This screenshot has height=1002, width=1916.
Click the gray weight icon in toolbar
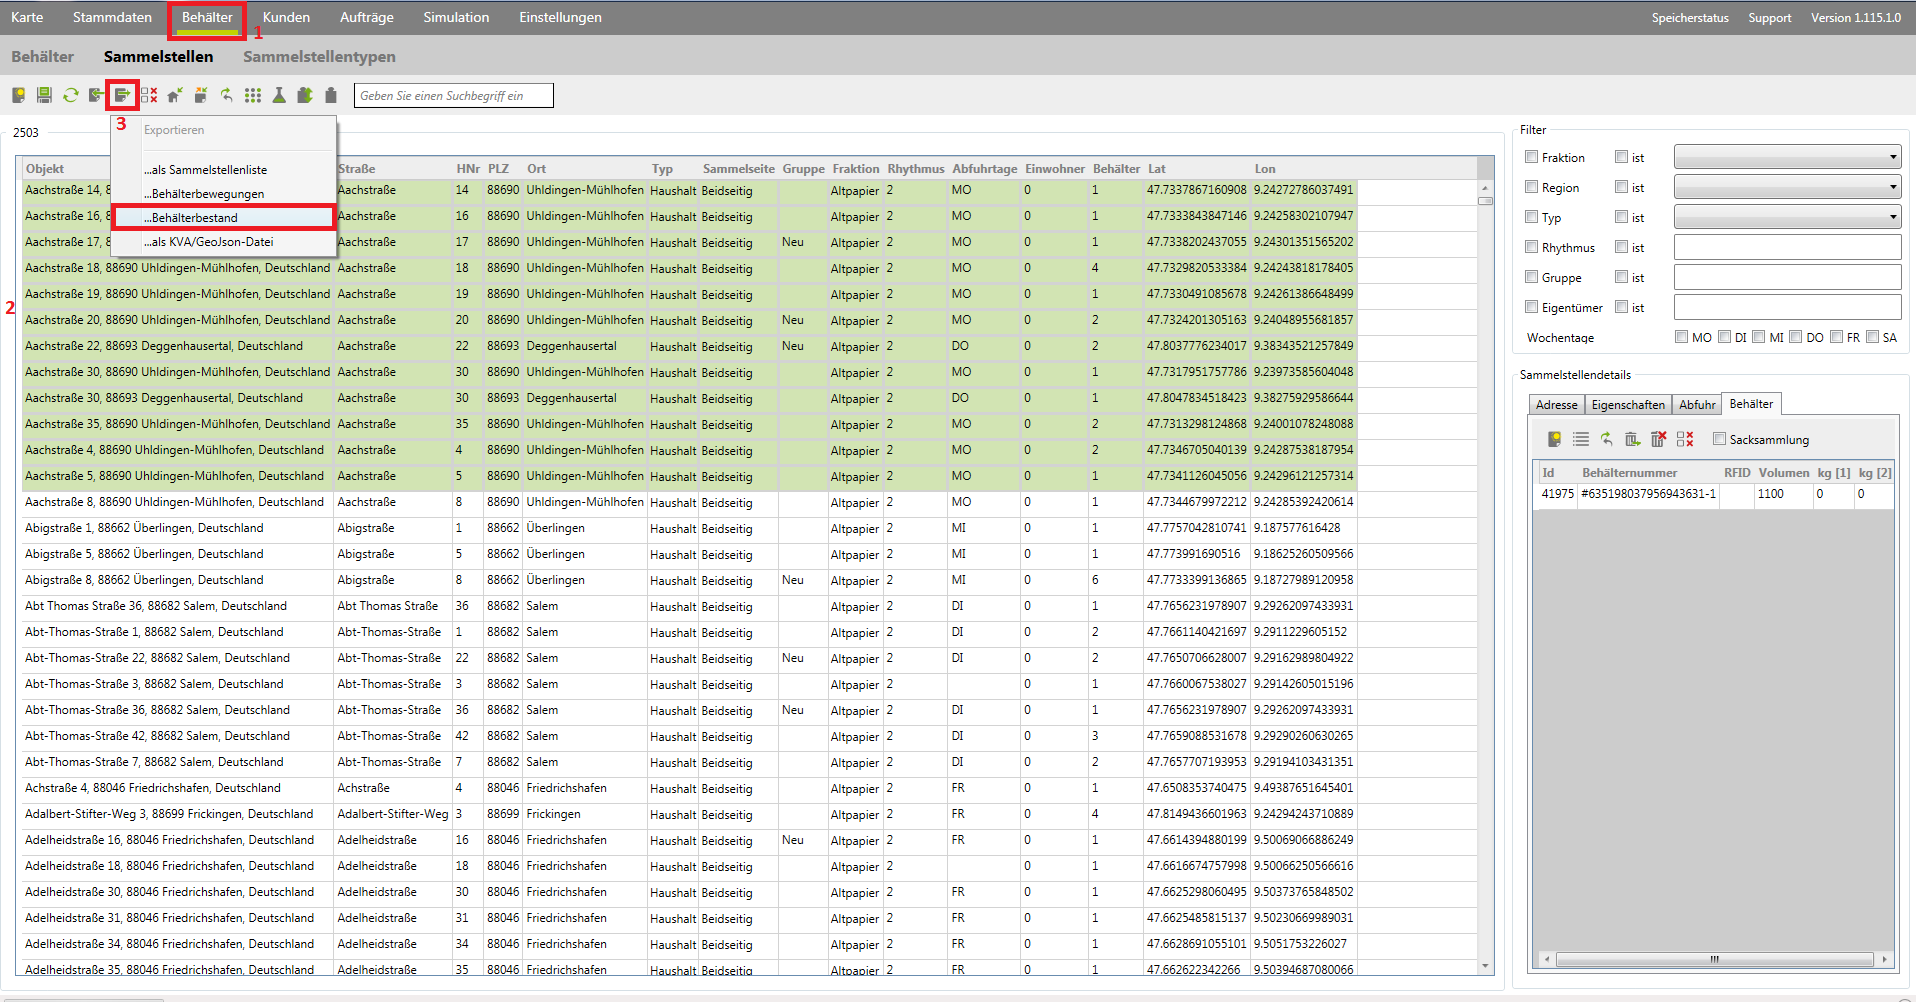point(331,95)
